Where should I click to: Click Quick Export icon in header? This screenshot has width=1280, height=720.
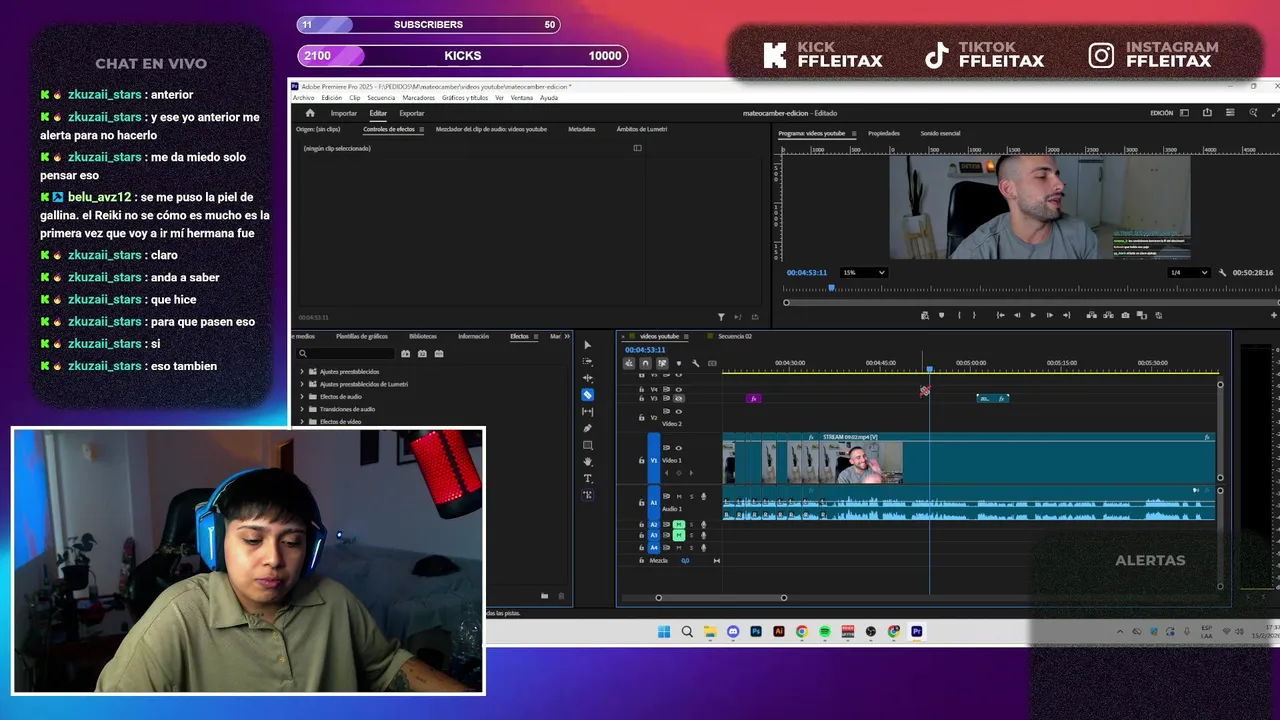(x=1207, y=113)
